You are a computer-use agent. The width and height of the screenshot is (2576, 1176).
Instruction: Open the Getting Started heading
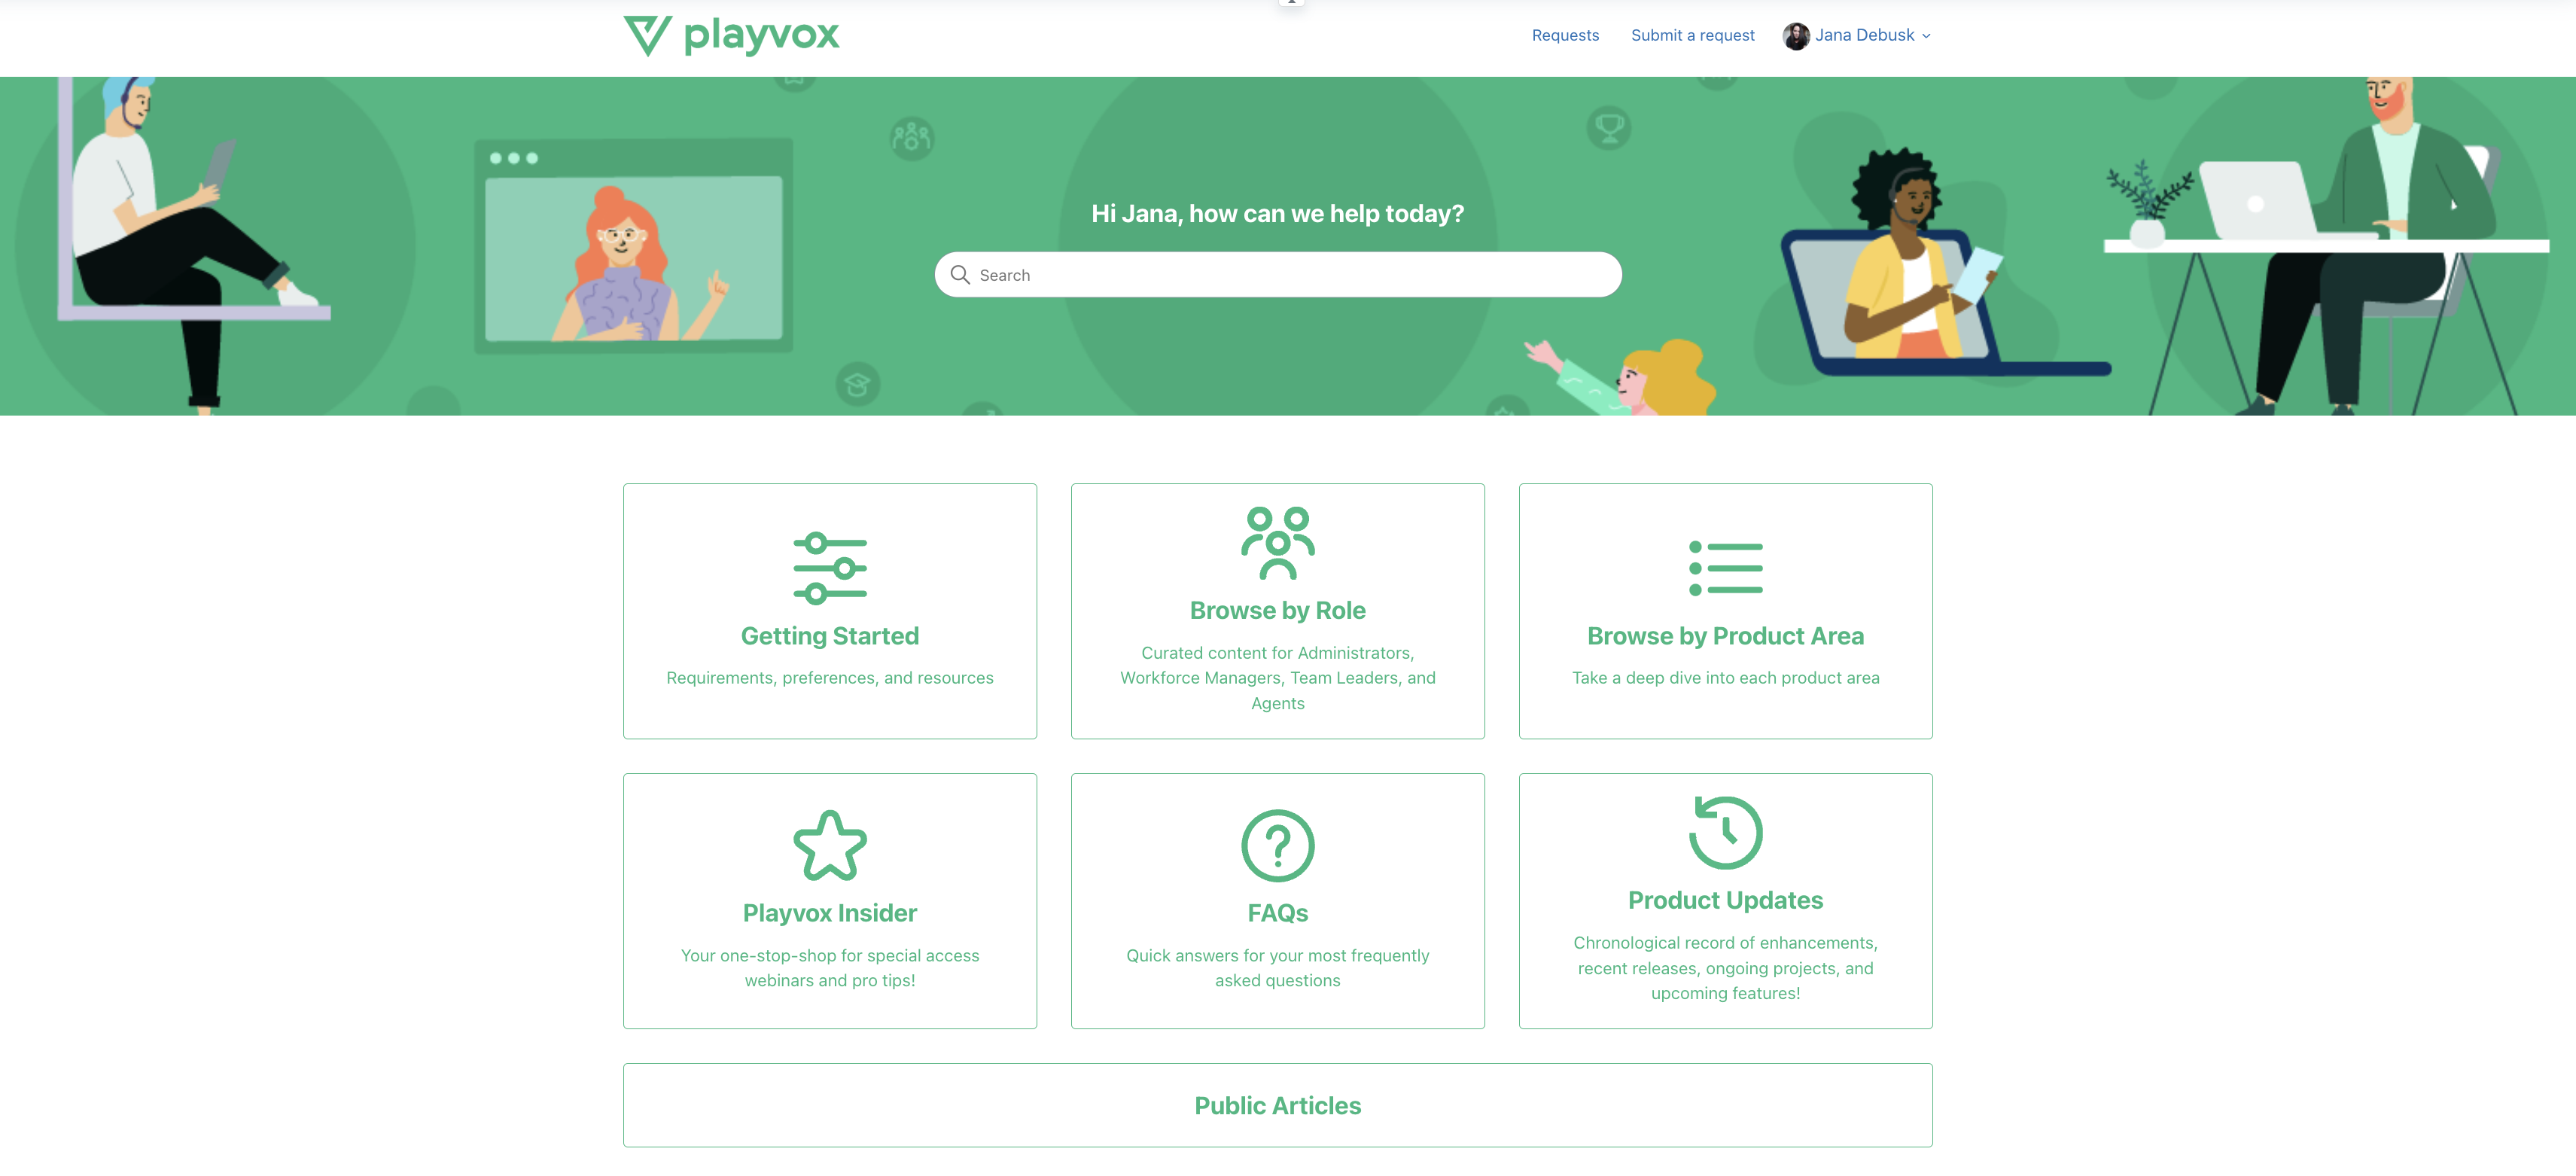[x=830, y=636]
